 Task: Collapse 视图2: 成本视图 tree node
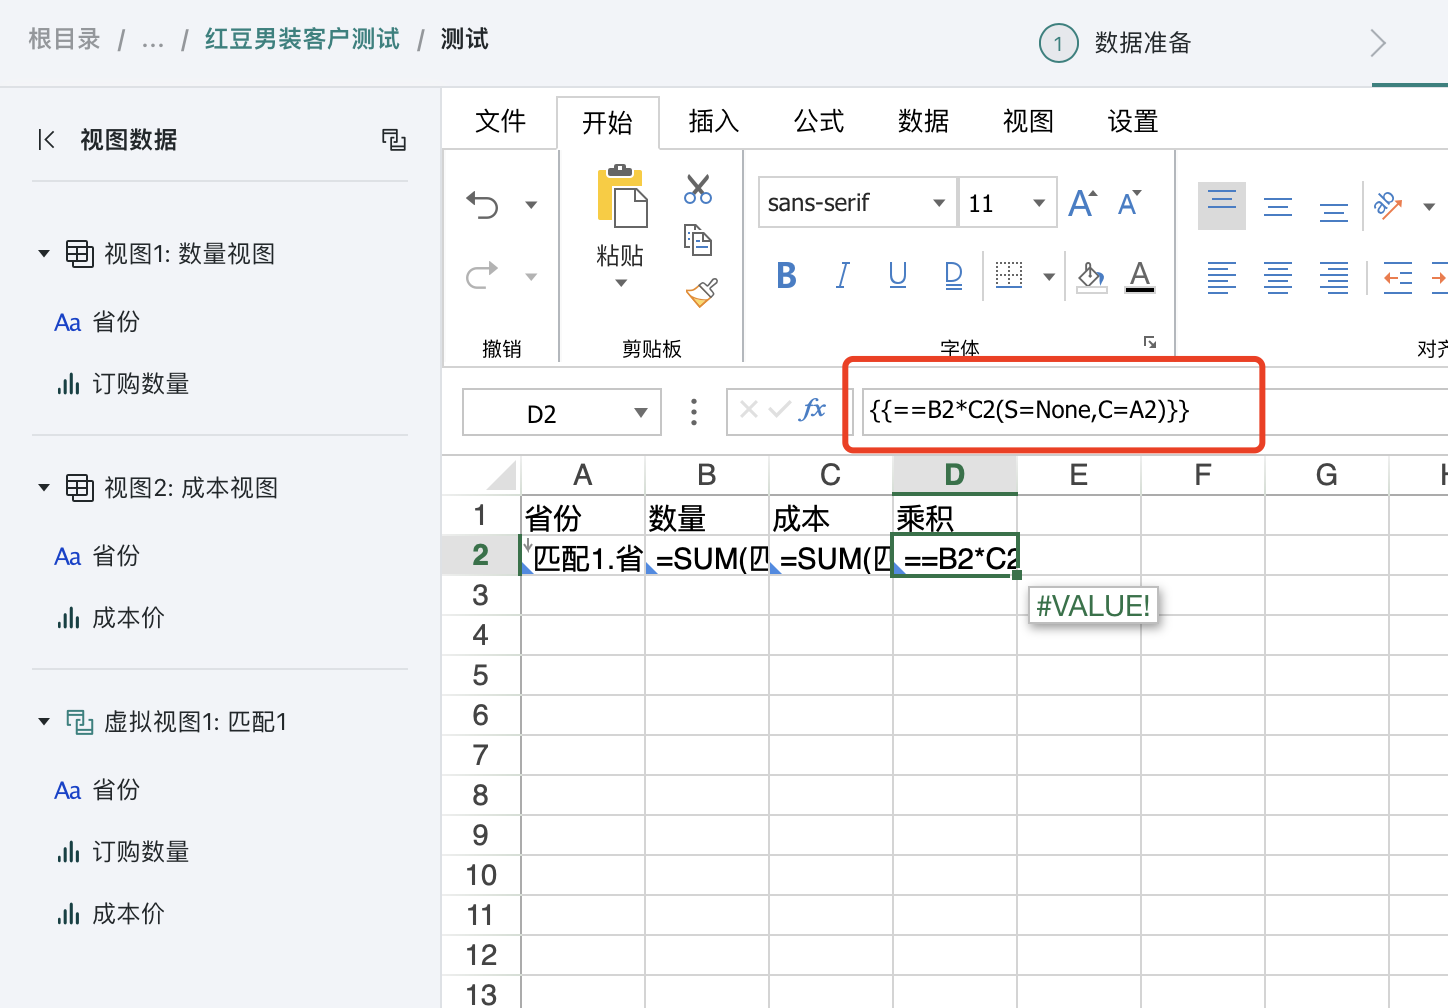[44, 488]
